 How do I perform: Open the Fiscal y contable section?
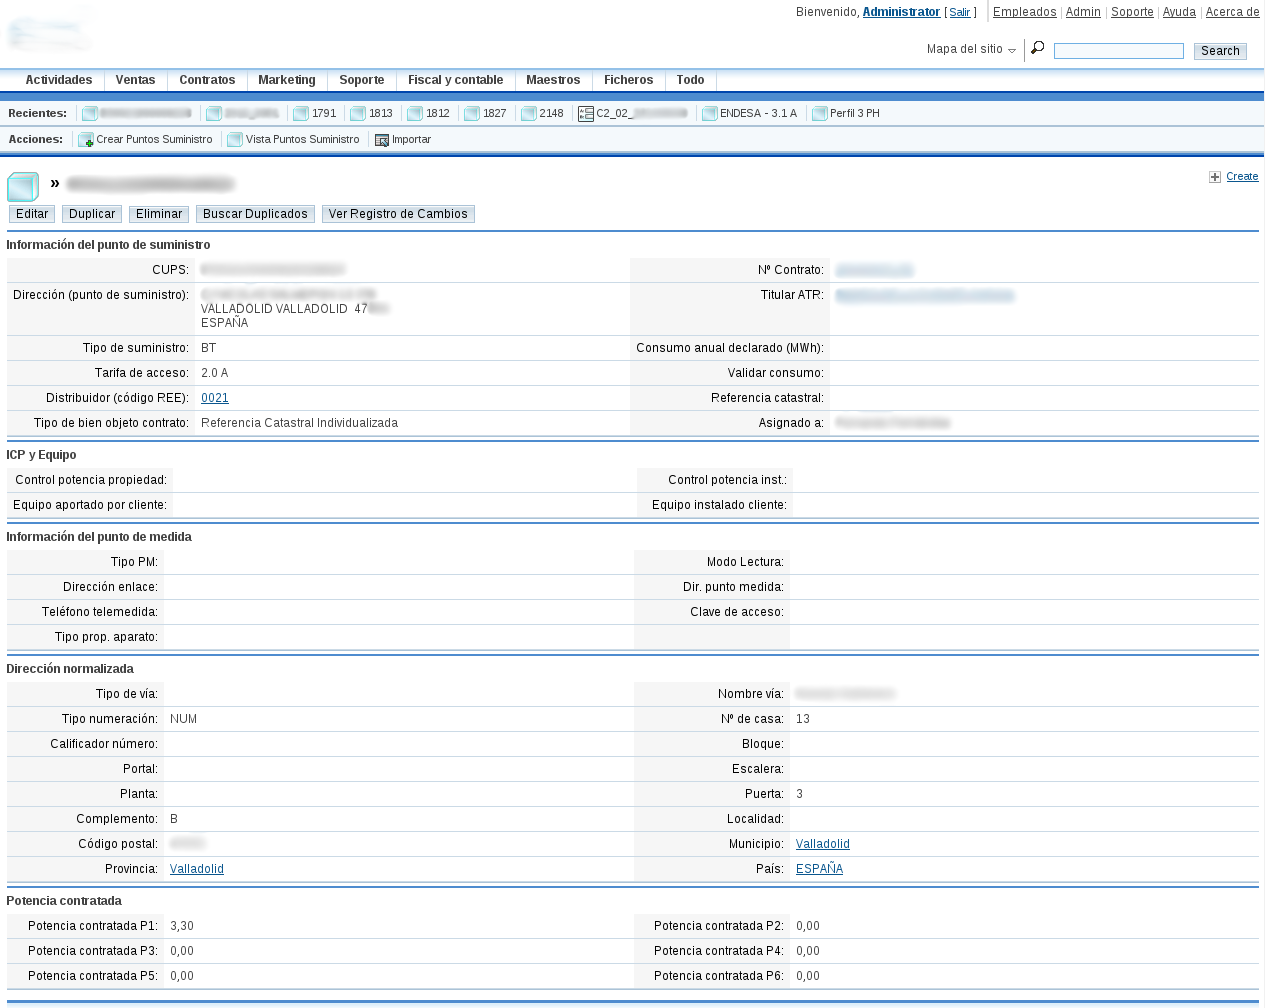pos(455,80)
